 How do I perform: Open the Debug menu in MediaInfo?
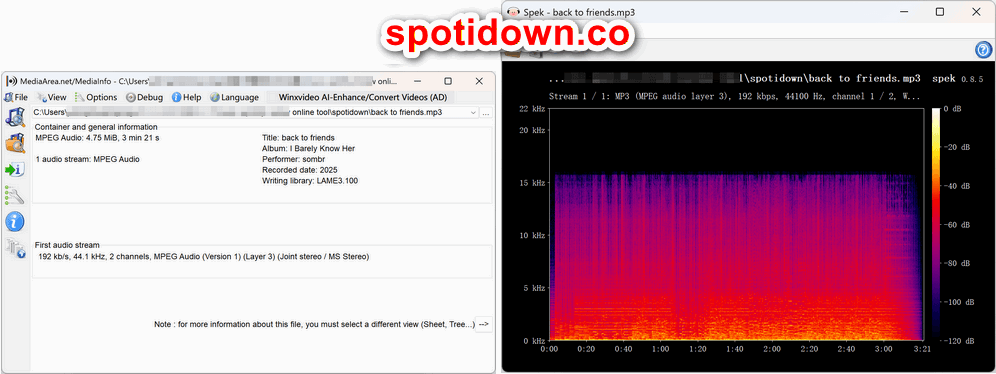point(145,97)
